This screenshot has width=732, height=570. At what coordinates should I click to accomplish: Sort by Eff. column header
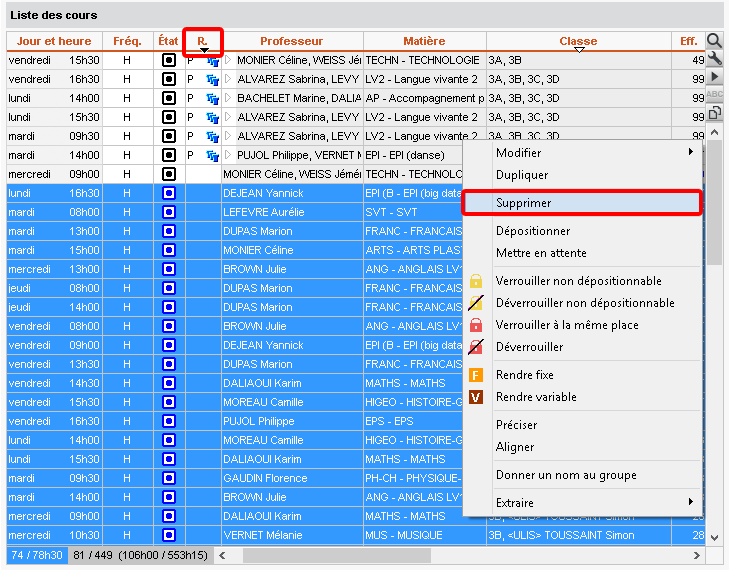pos(689,41)
